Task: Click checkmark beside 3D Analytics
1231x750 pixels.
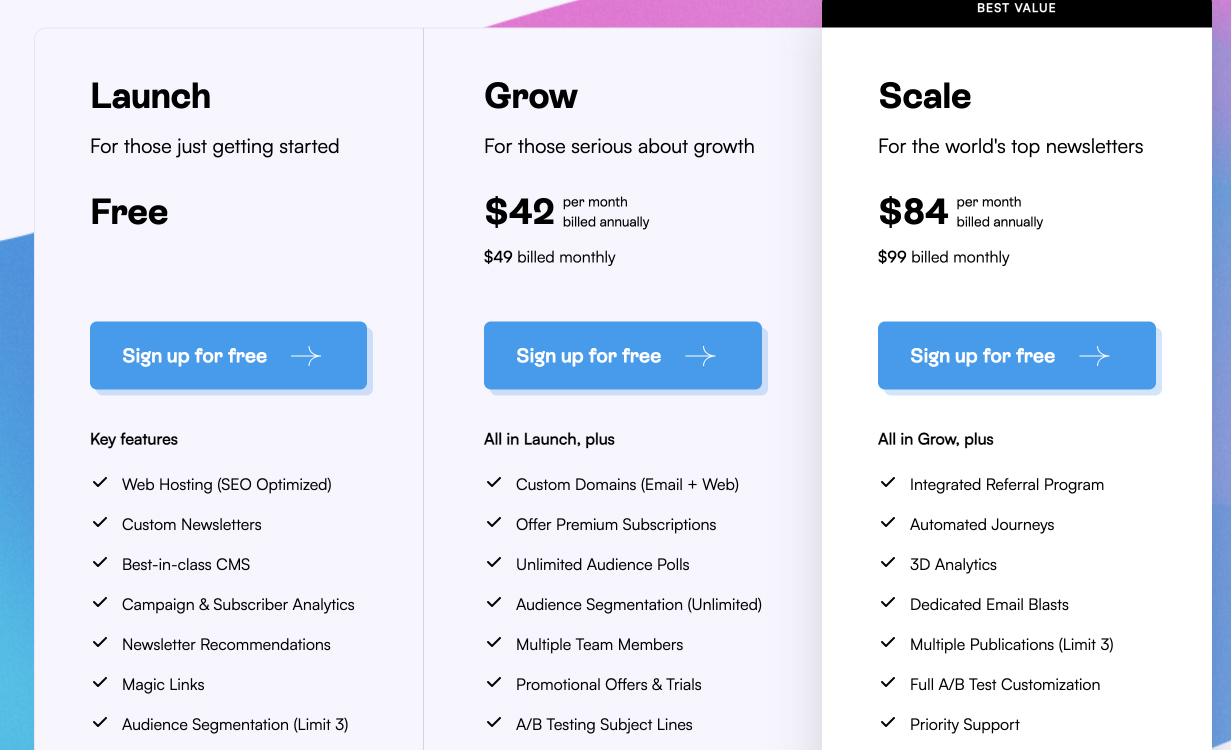Action: pyautogui.click(x=888, y=563)
